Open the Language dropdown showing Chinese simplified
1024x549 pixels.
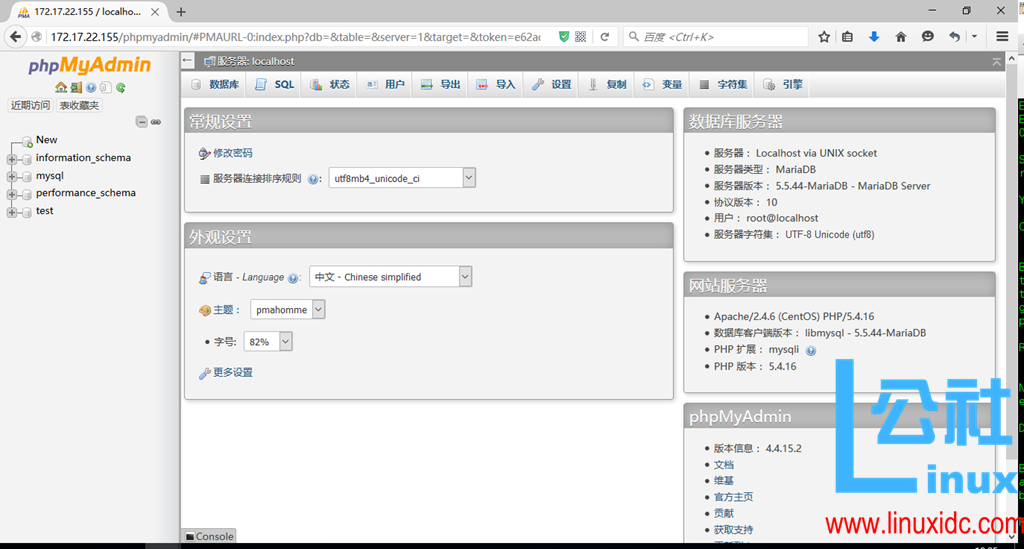click(x=391, y=277)
